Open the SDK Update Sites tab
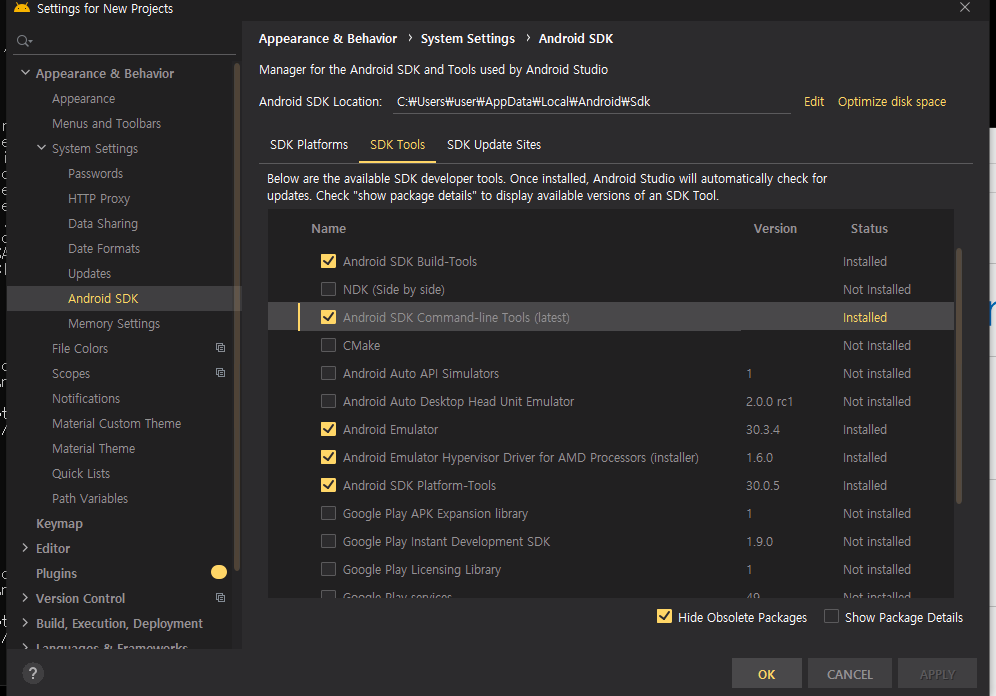 494,145
